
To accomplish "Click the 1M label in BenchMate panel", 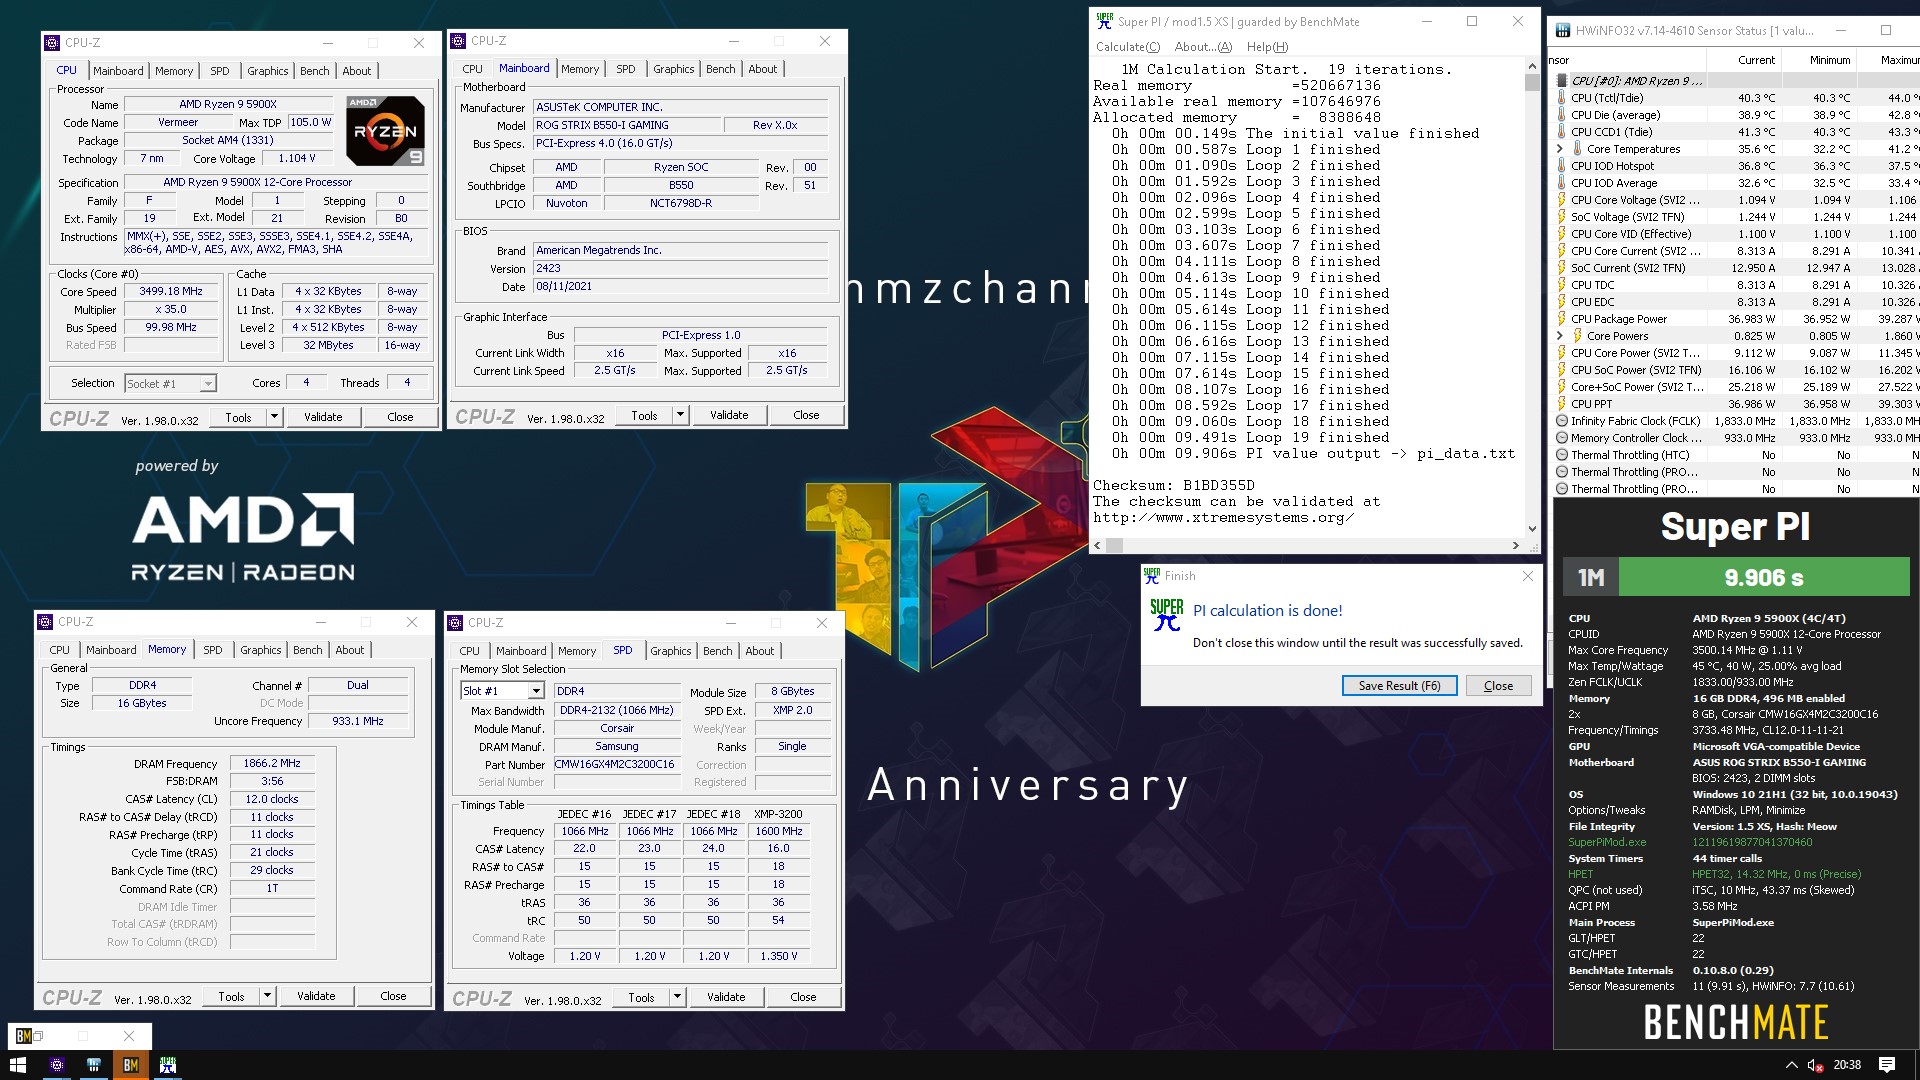I will pos(1590,577).
